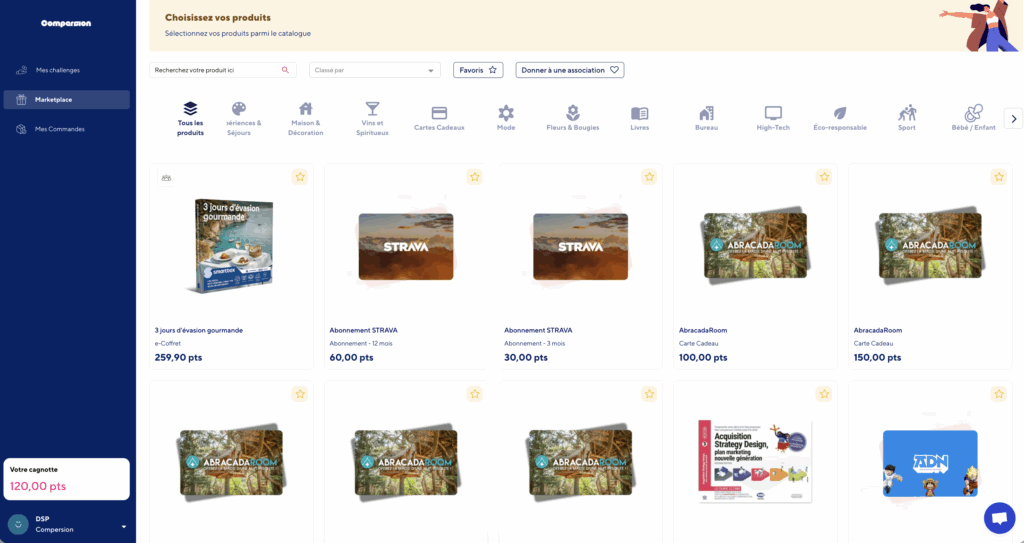1024x543 pixels.
Task: Click the product search input field
Action: point(215,70)
